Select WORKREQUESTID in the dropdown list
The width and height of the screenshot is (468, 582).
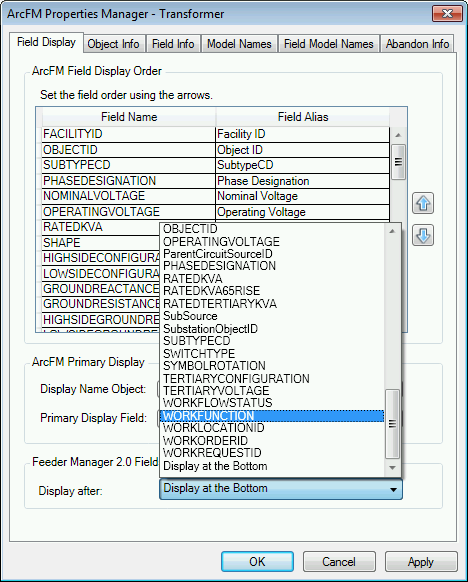click(272, 453)
